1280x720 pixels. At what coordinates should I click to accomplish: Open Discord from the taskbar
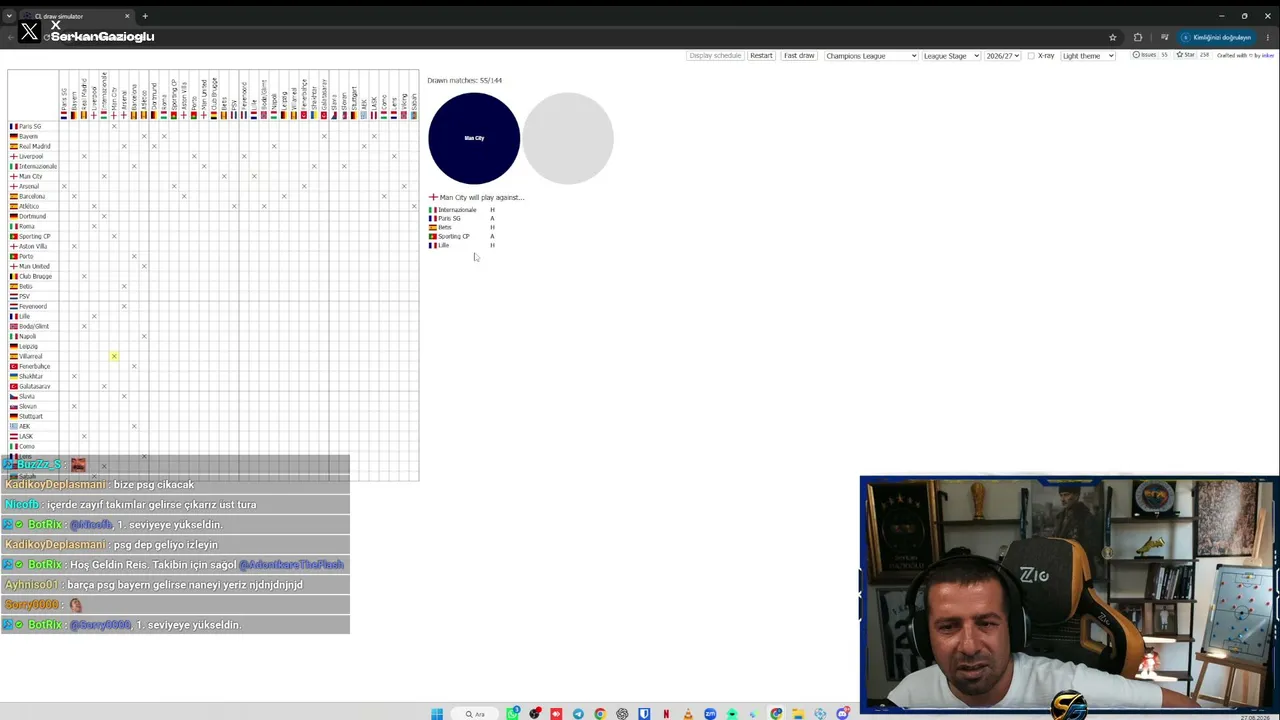point(842,714)
